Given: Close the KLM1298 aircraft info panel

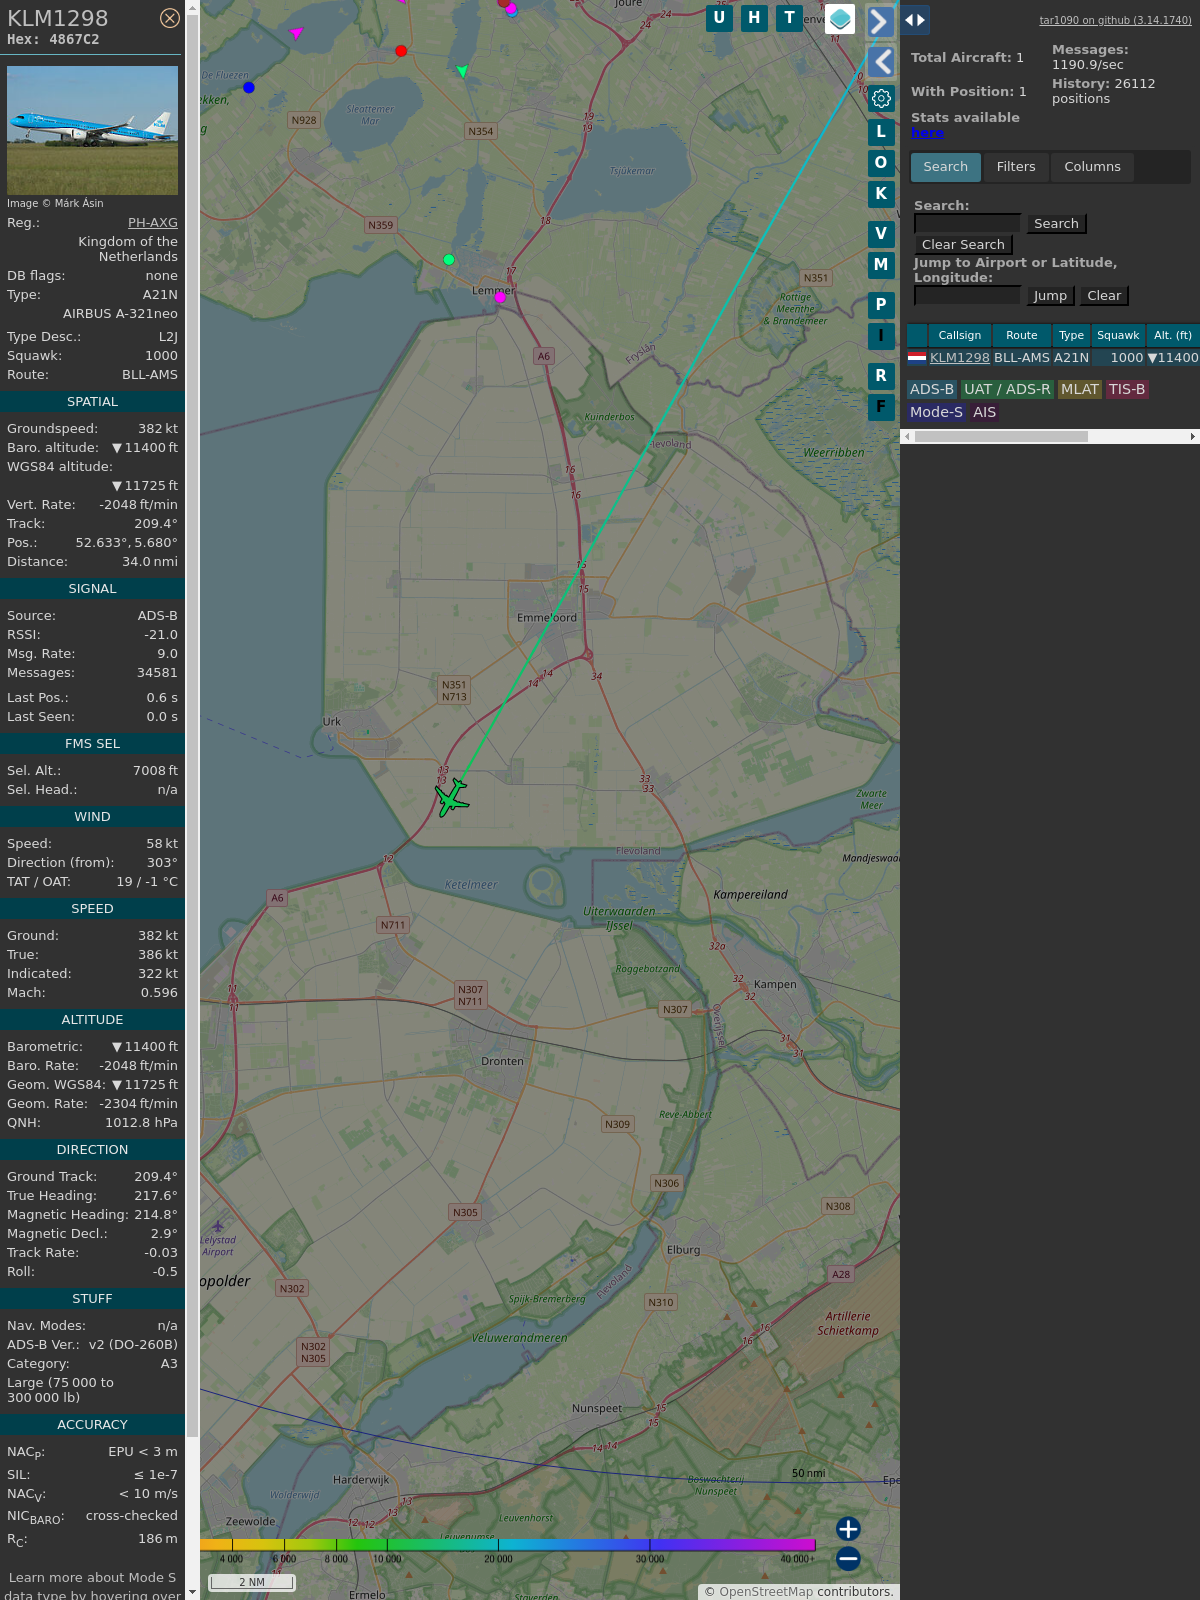Looking at the screenshot, I should (x=170, y=18).
